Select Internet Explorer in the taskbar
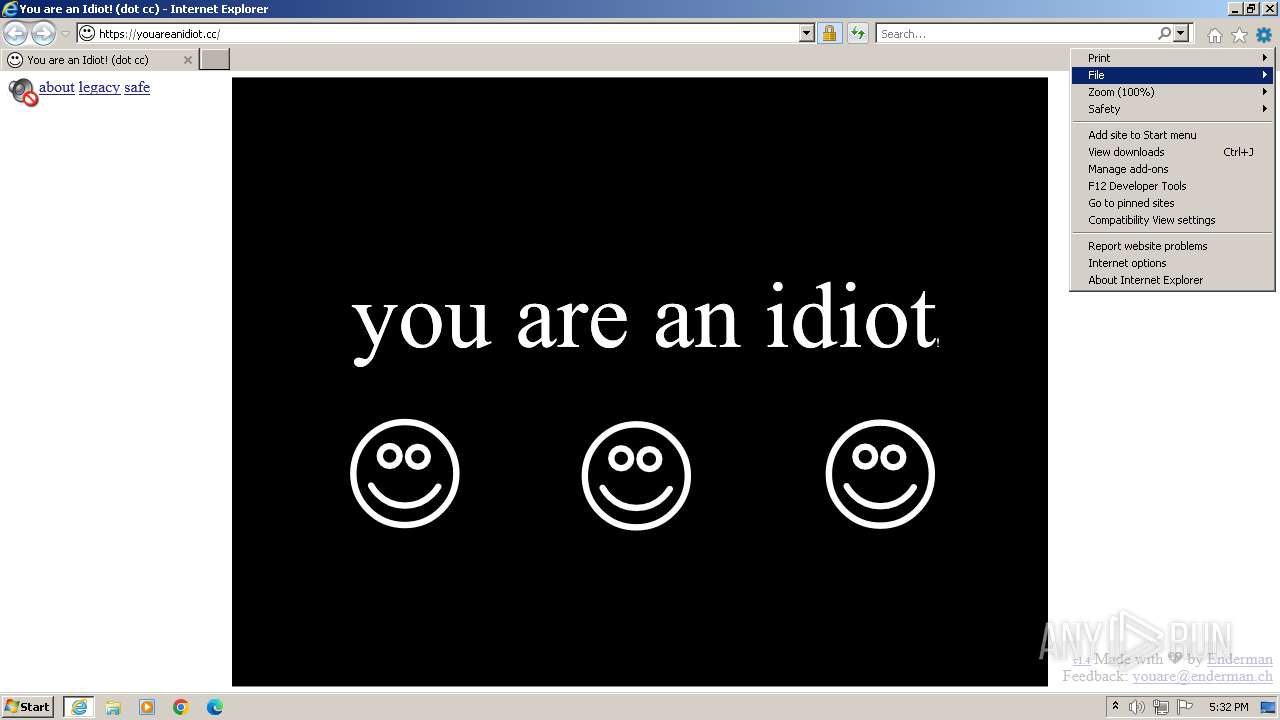 [79, 707]
